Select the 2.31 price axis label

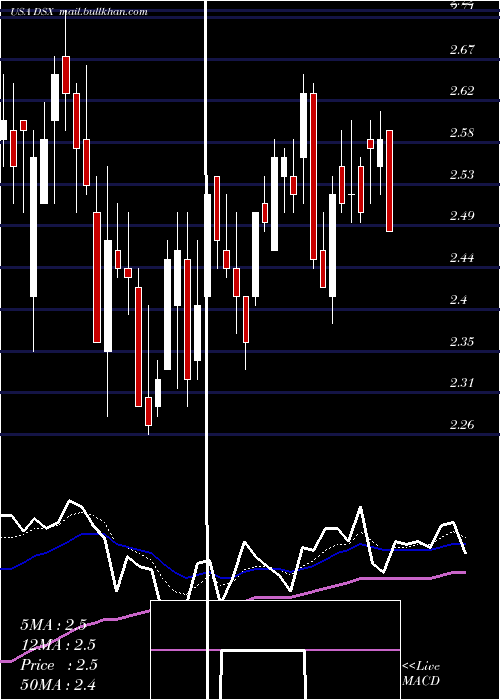pyautogui.click(x=462, y=383)
